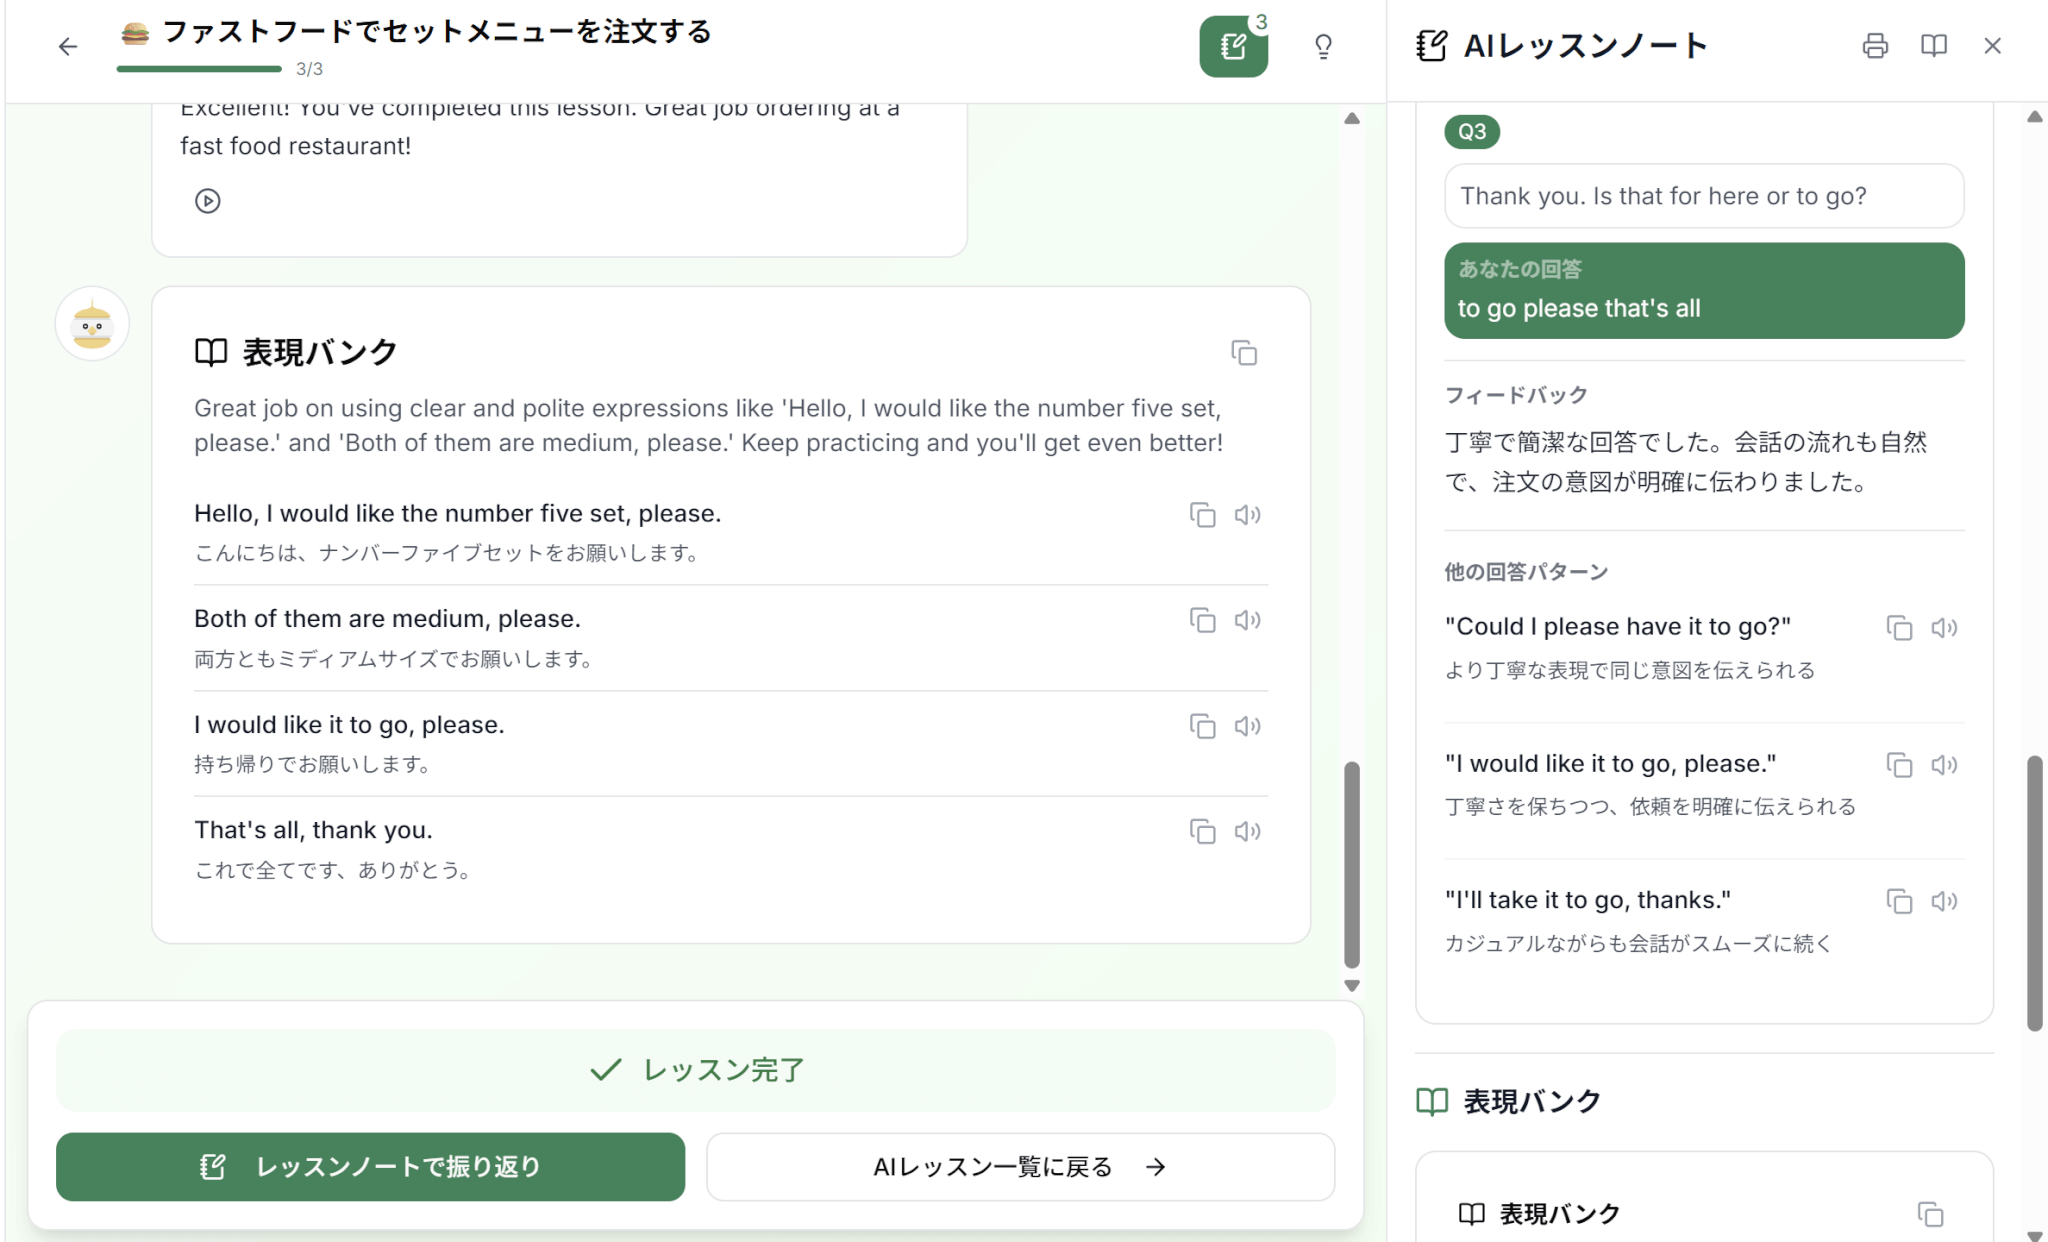2048x1242 pixels.
Task: Click the レッスン完了 banner
Action: tap(696, 1070)
